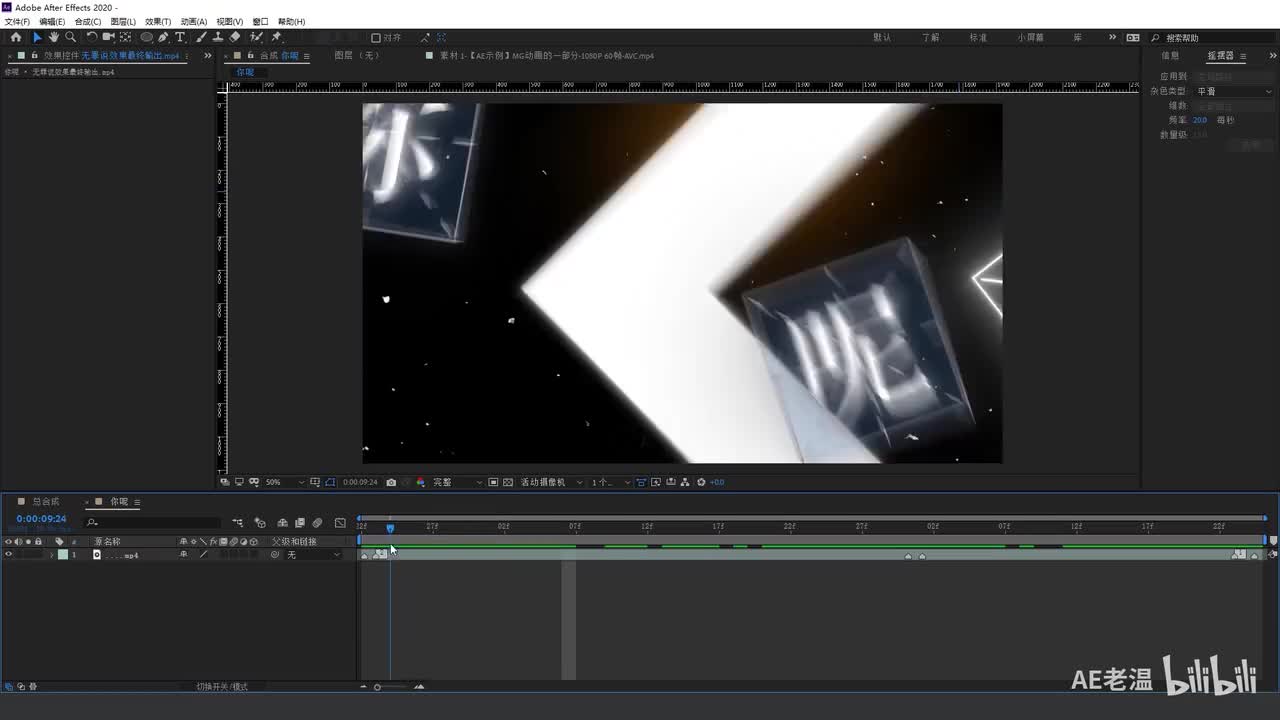The height and width of the screenshot is (720, 1280).
Task: Switch to the 标准 workspace
Action: point(978,38)
